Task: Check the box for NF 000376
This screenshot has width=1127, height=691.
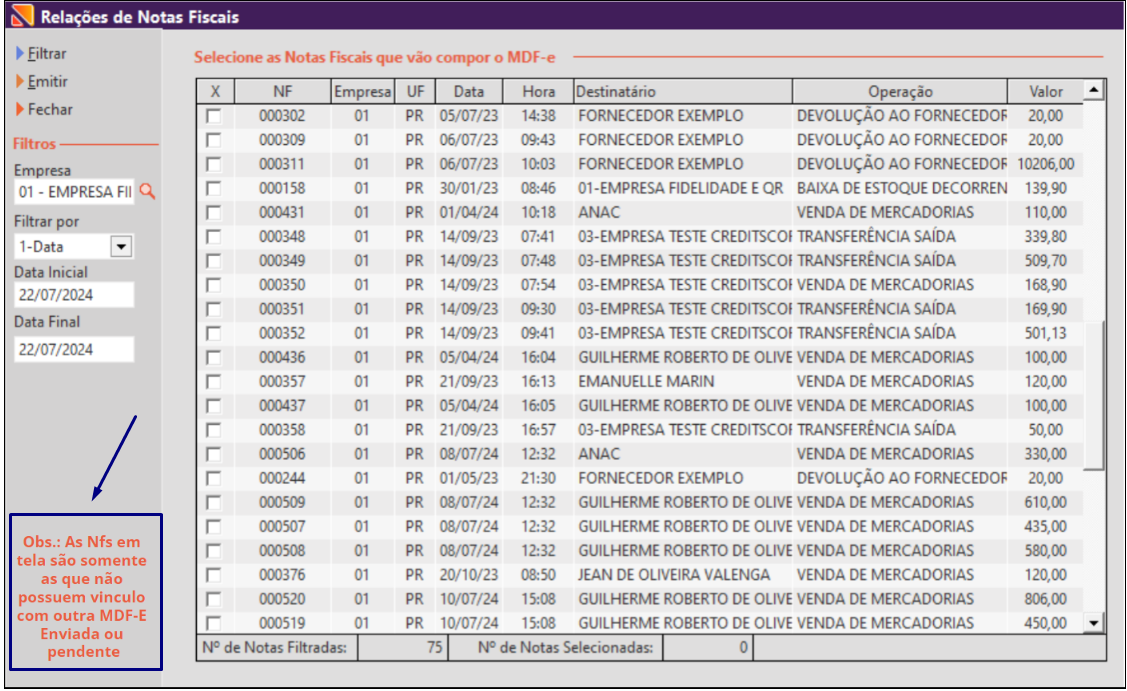Action: coord(213,575)
